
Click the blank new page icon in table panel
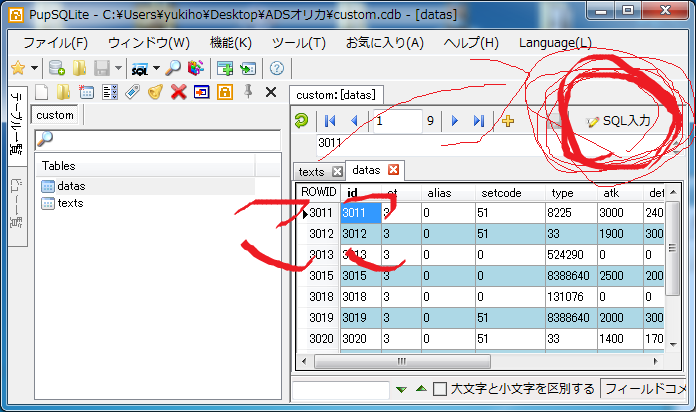41,92
